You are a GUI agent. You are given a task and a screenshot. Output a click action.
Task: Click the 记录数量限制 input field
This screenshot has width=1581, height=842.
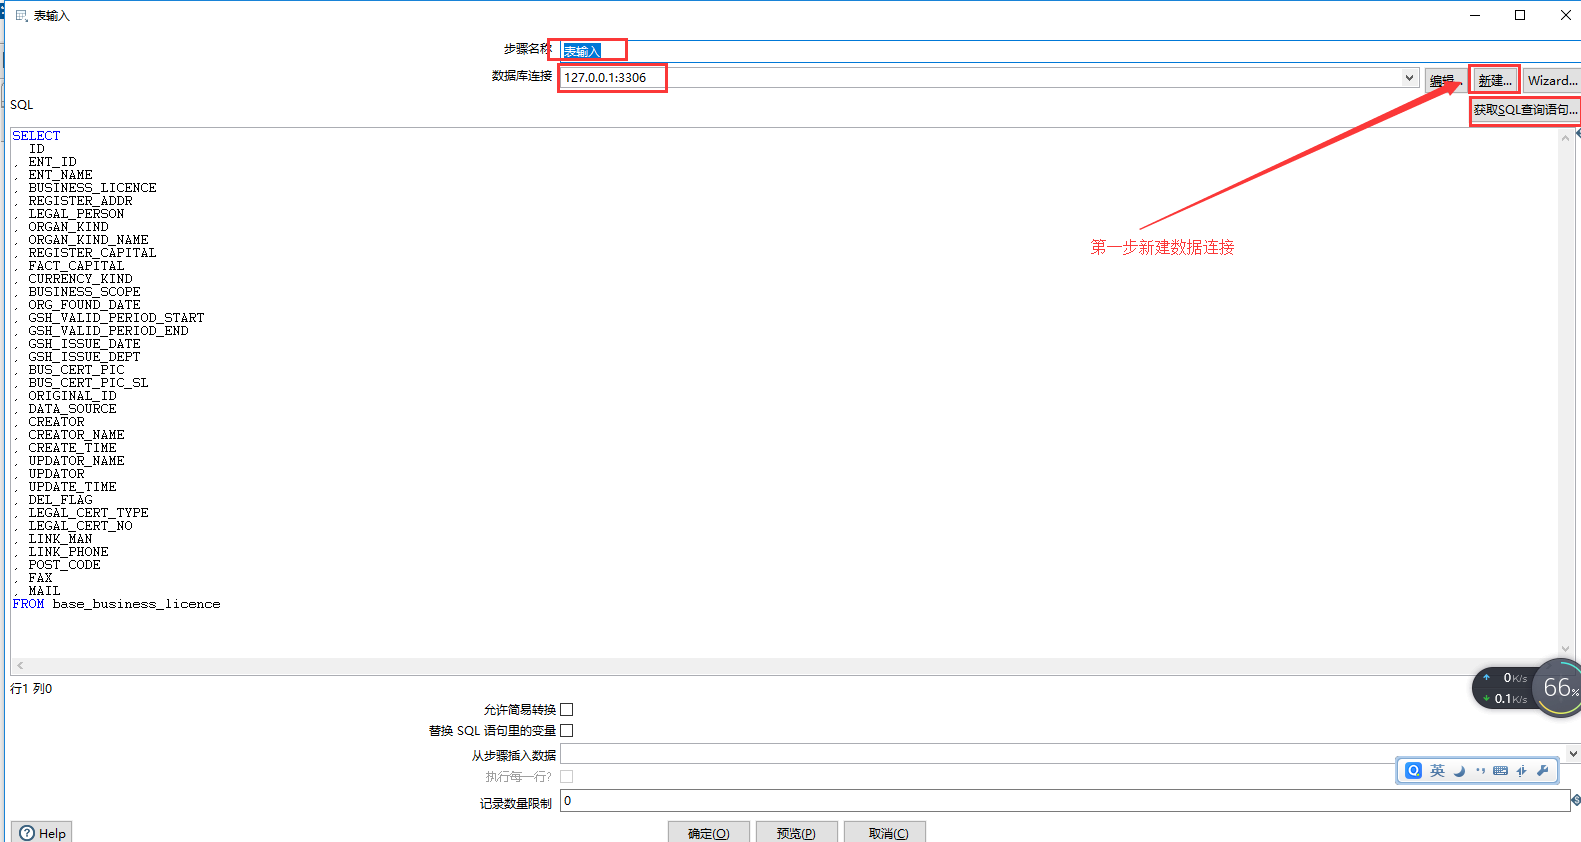click(x=1065, y=800)
